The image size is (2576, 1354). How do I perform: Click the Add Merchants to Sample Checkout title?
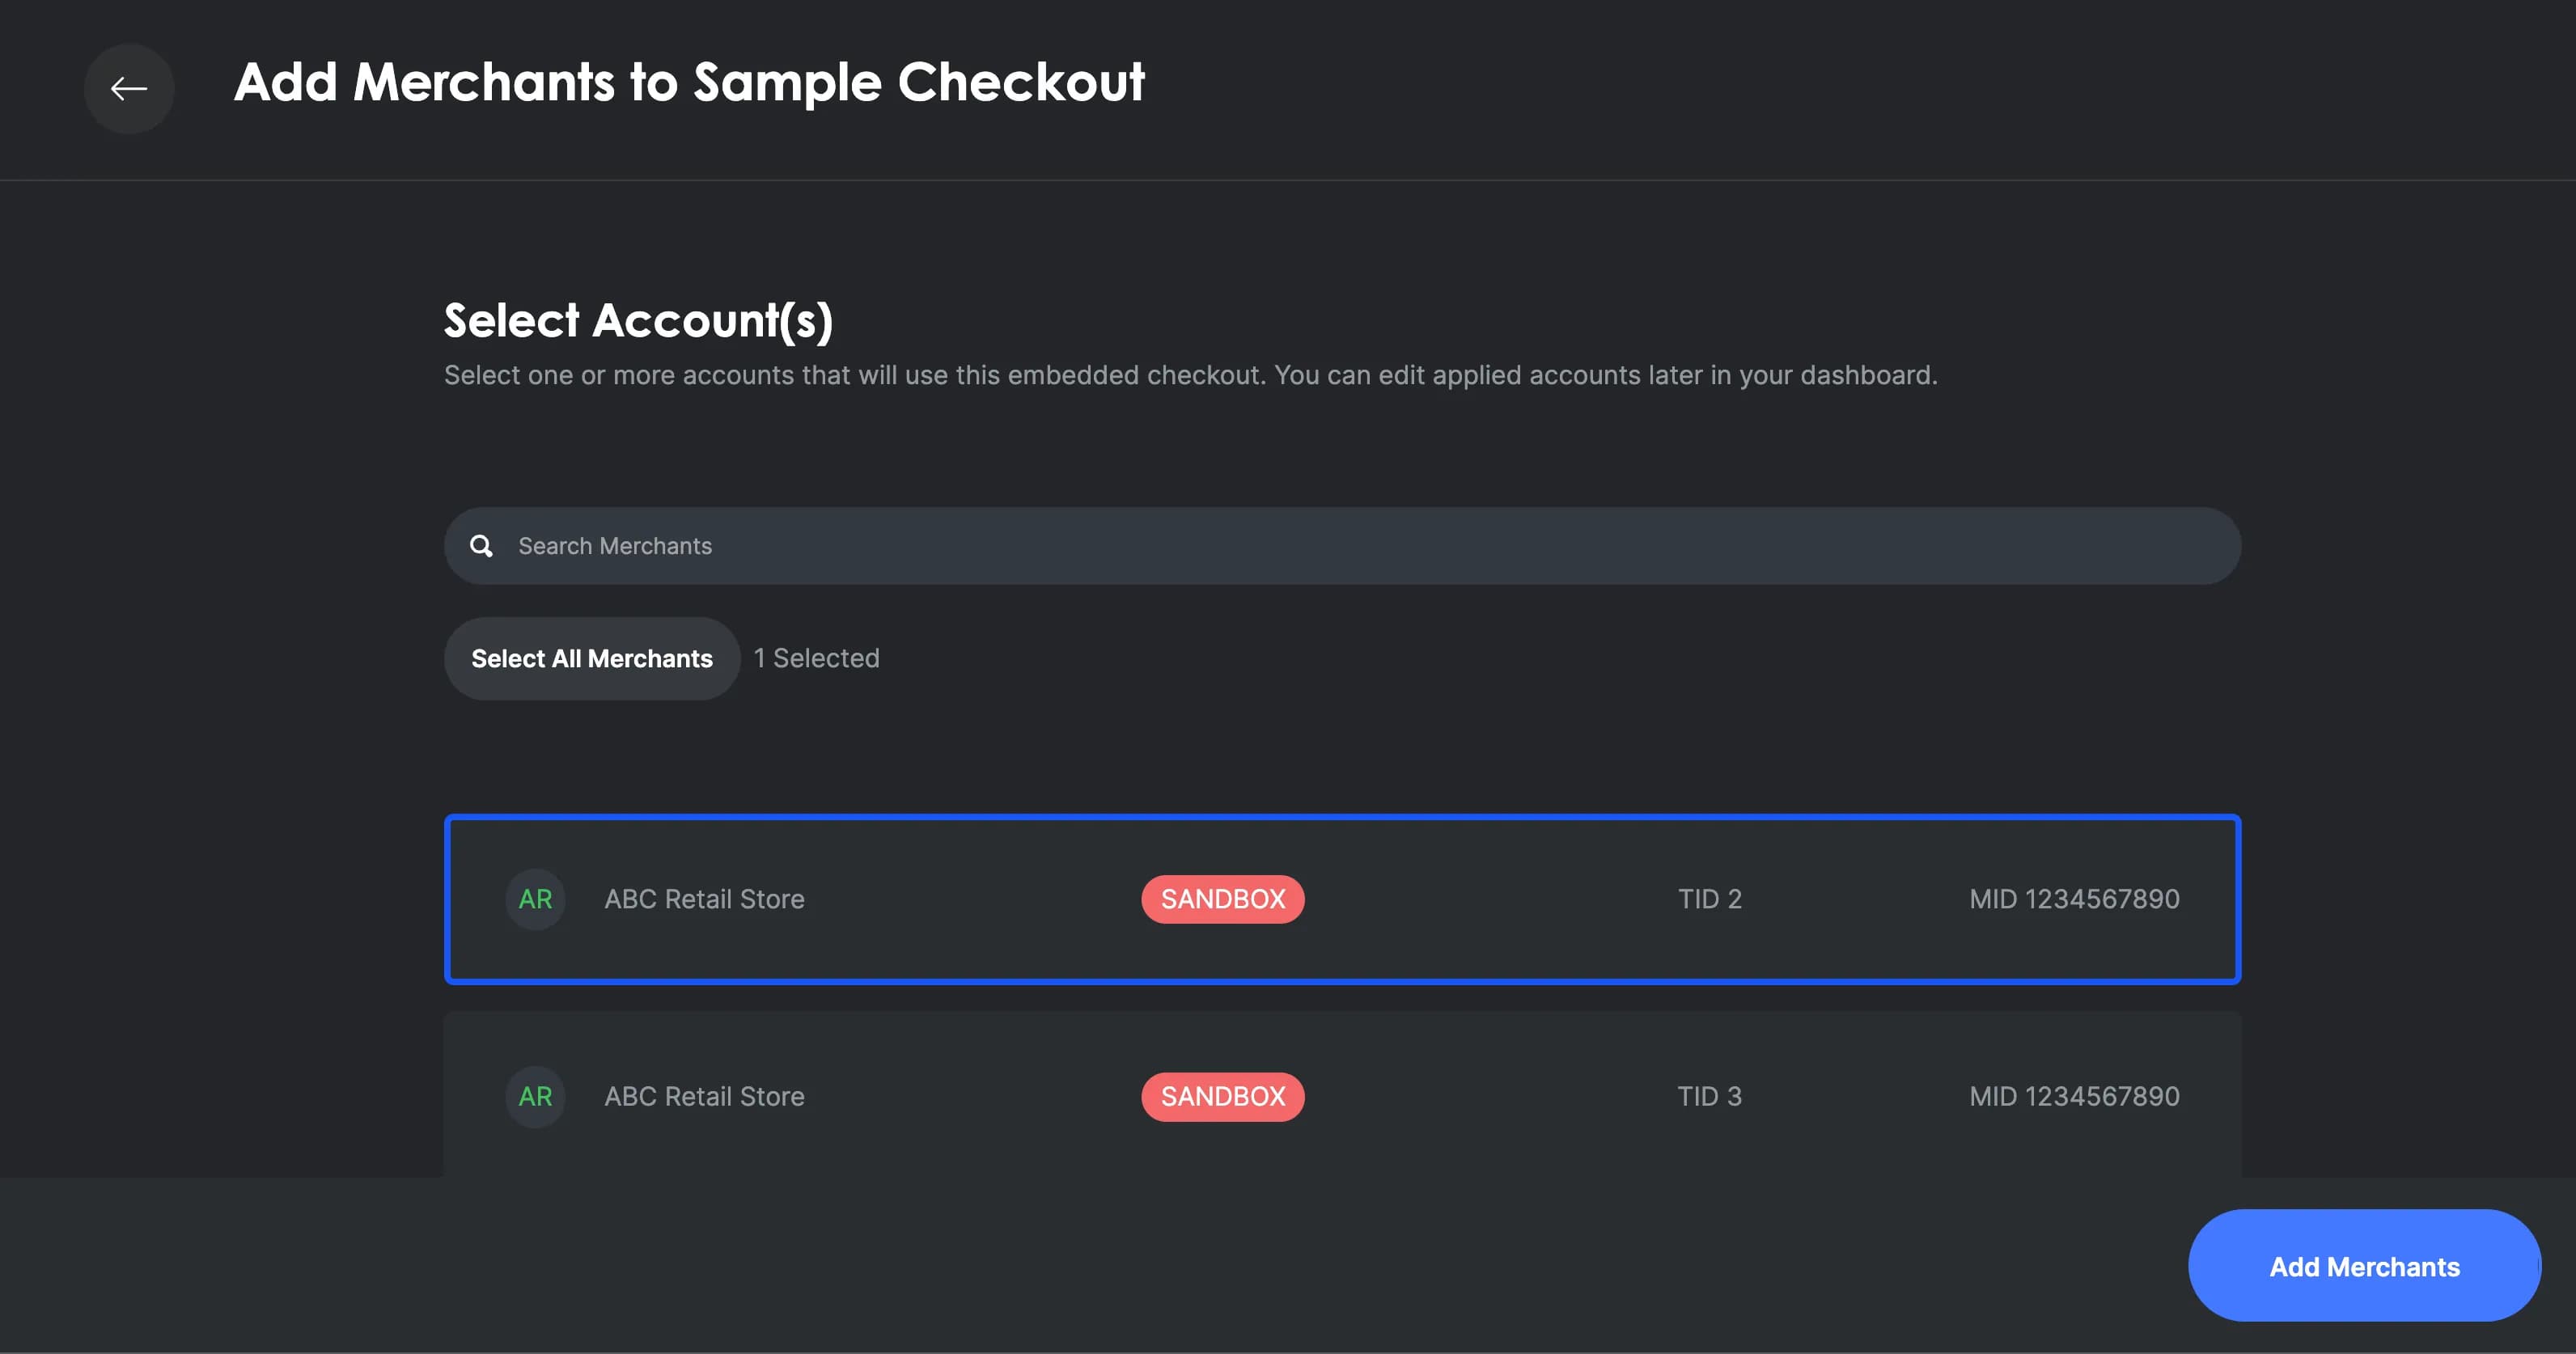(690, 83)
